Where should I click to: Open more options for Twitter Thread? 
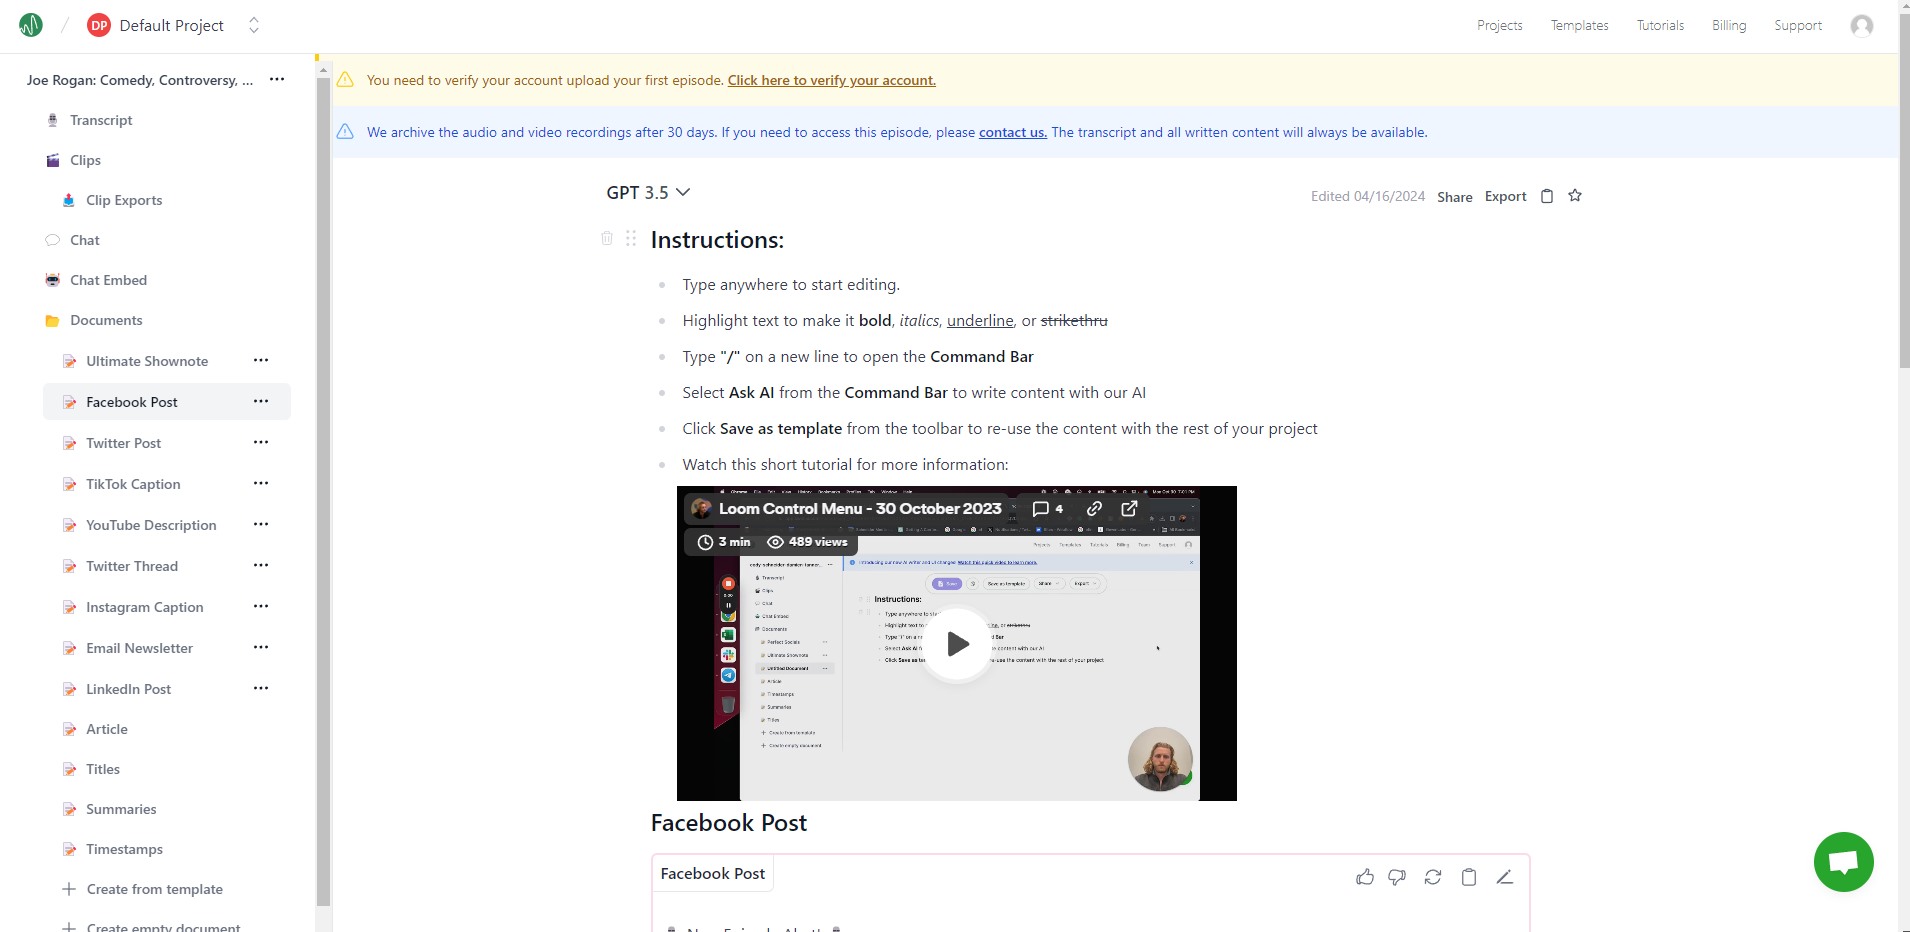pyautogui.click(x=261, y=565)
